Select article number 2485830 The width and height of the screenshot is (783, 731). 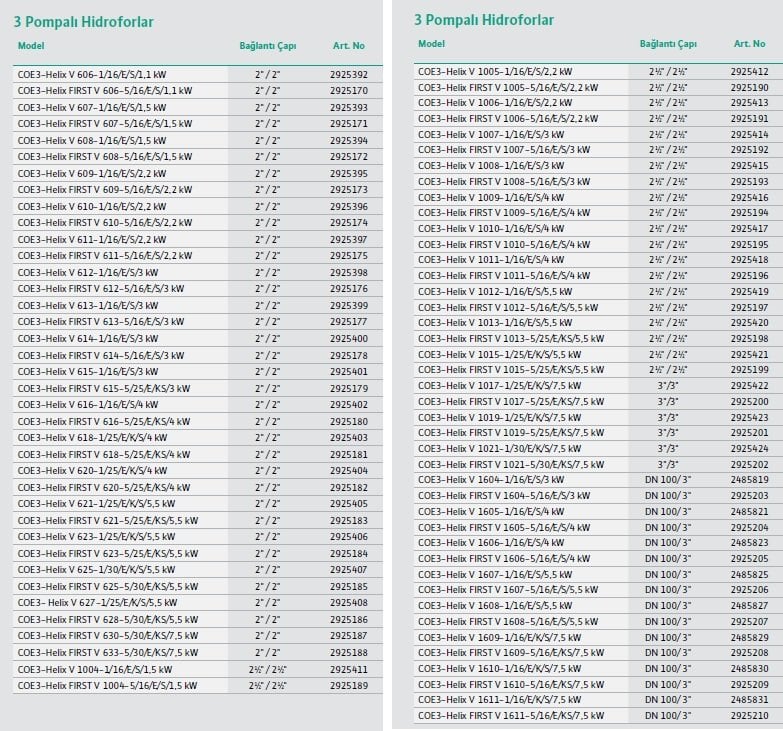click(750, 668)
